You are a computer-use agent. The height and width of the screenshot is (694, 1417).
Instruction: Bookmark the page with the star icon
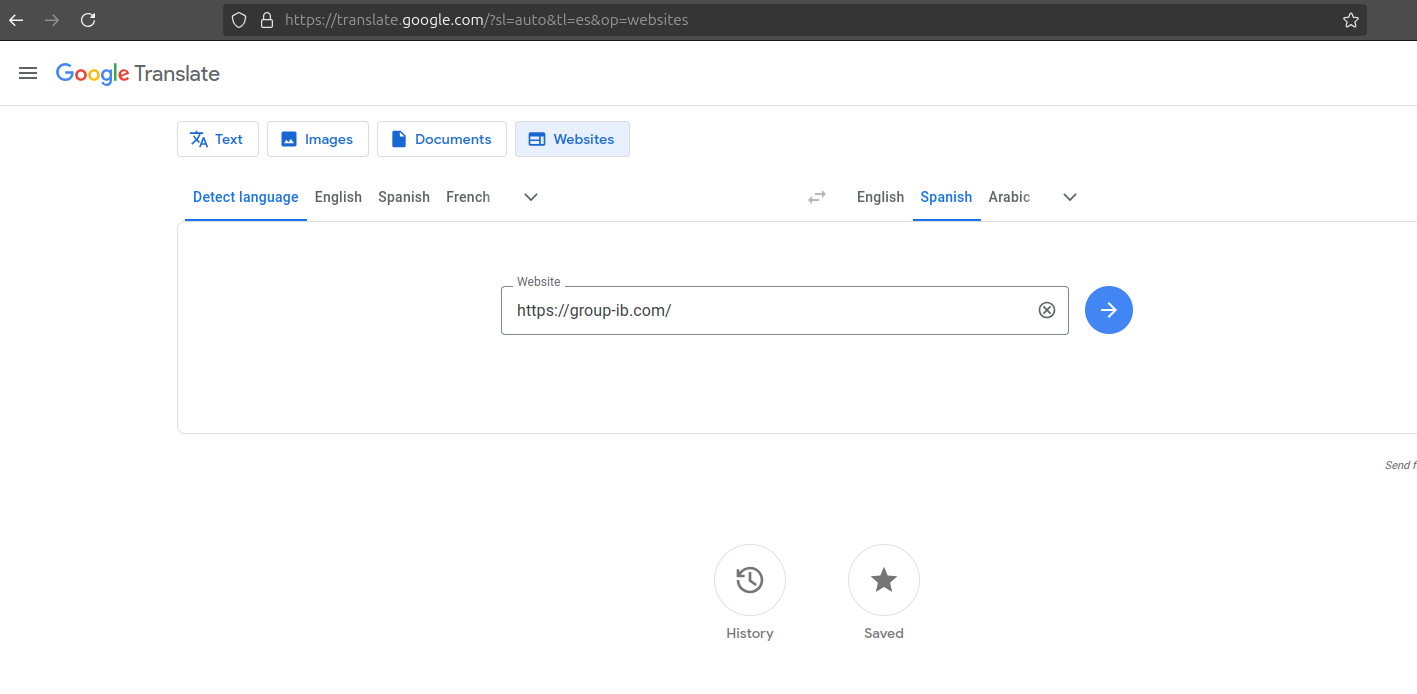(x=1351, y=19)
